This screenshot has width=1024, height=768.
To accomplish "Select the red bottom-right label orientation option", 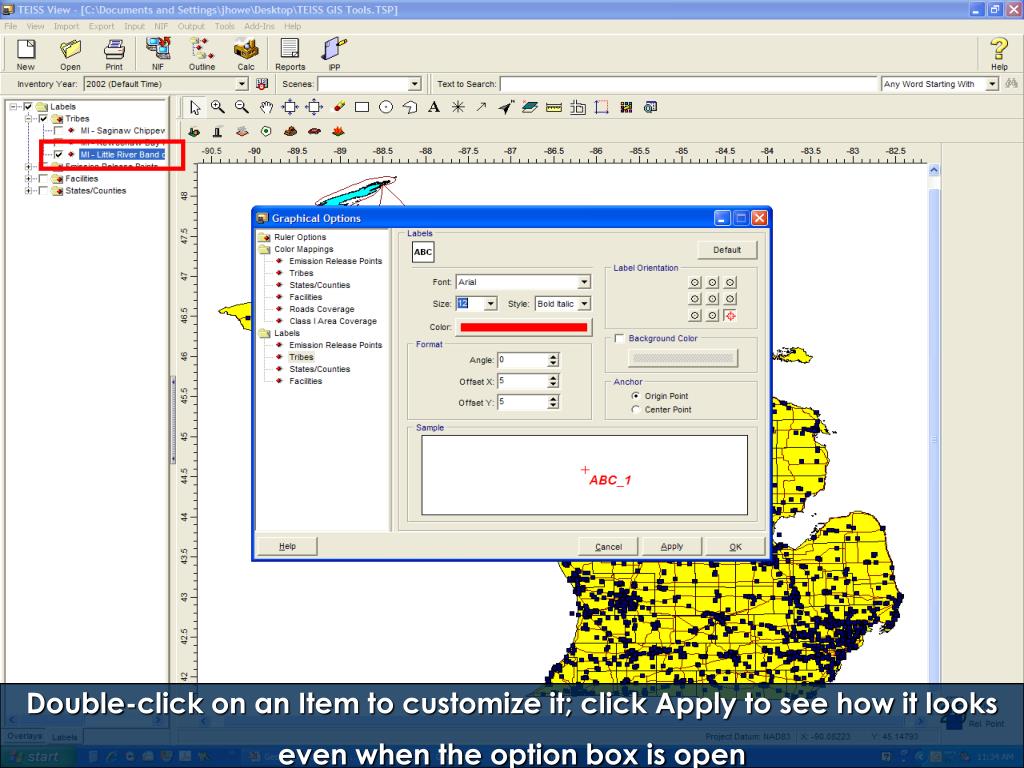I will pyautogui.click(x=730, y=315).
